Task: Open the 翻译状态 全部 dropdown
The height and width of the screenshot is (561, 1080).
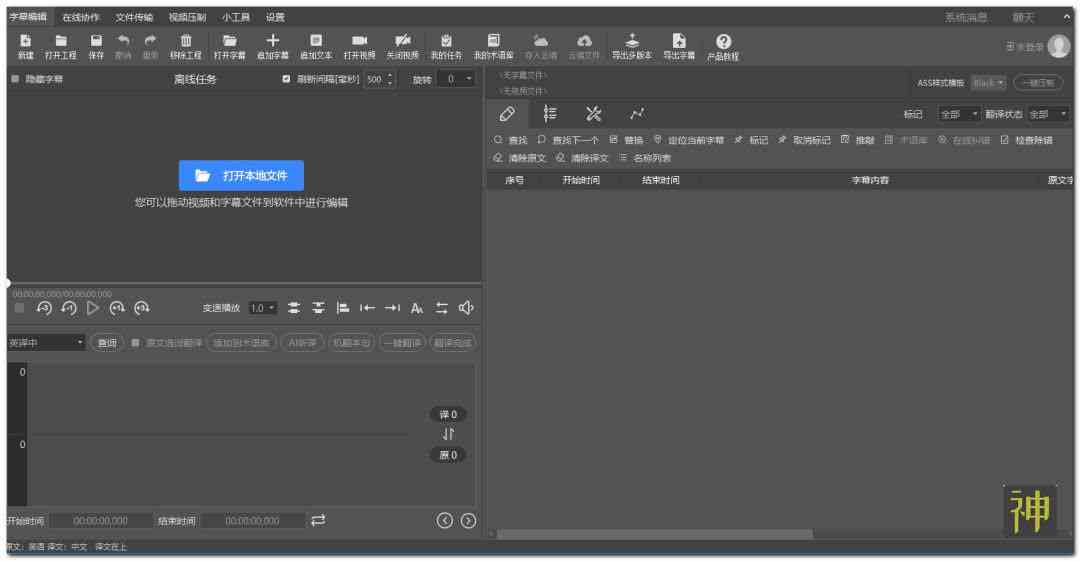Action: tap(1048, 114)
